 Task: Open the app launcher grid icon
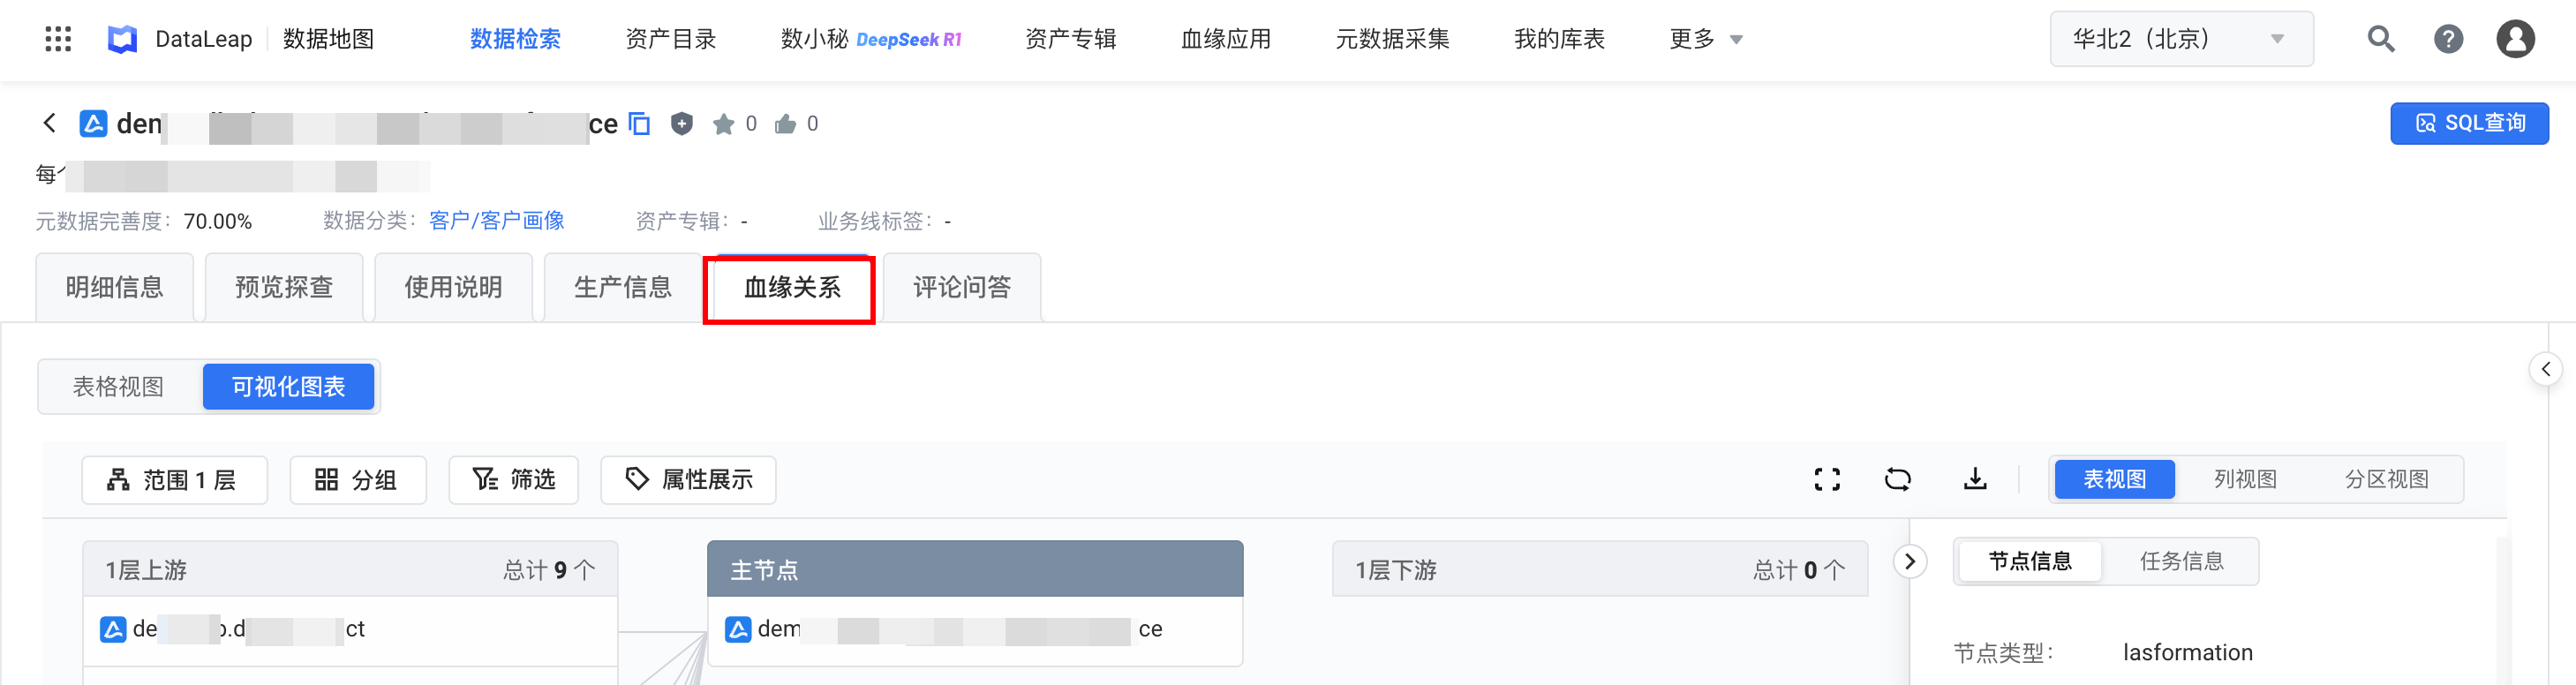point(58,39)
